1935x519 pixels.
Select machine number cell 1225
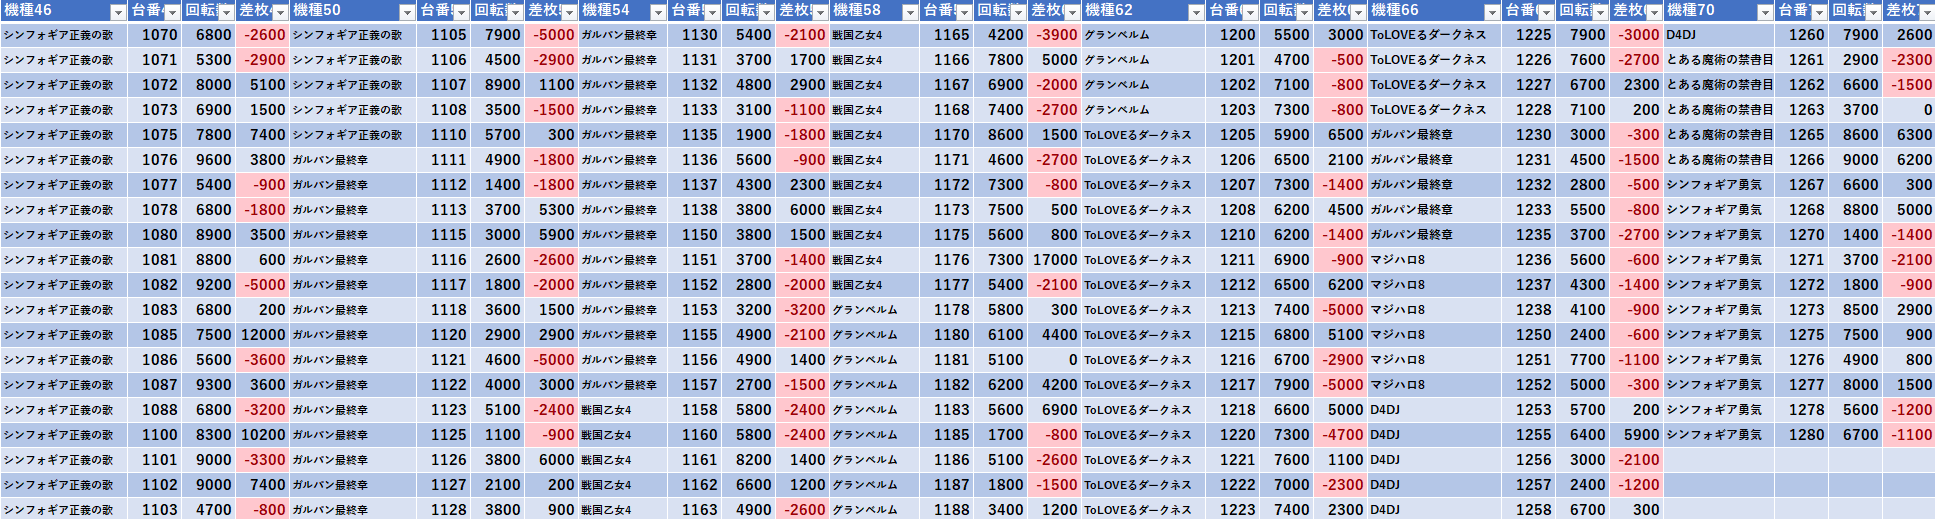point(1529,35)
